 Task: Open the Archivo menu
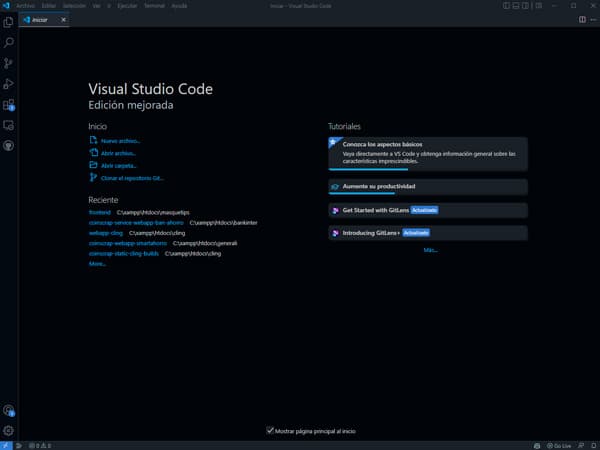(x=25, y=6)
